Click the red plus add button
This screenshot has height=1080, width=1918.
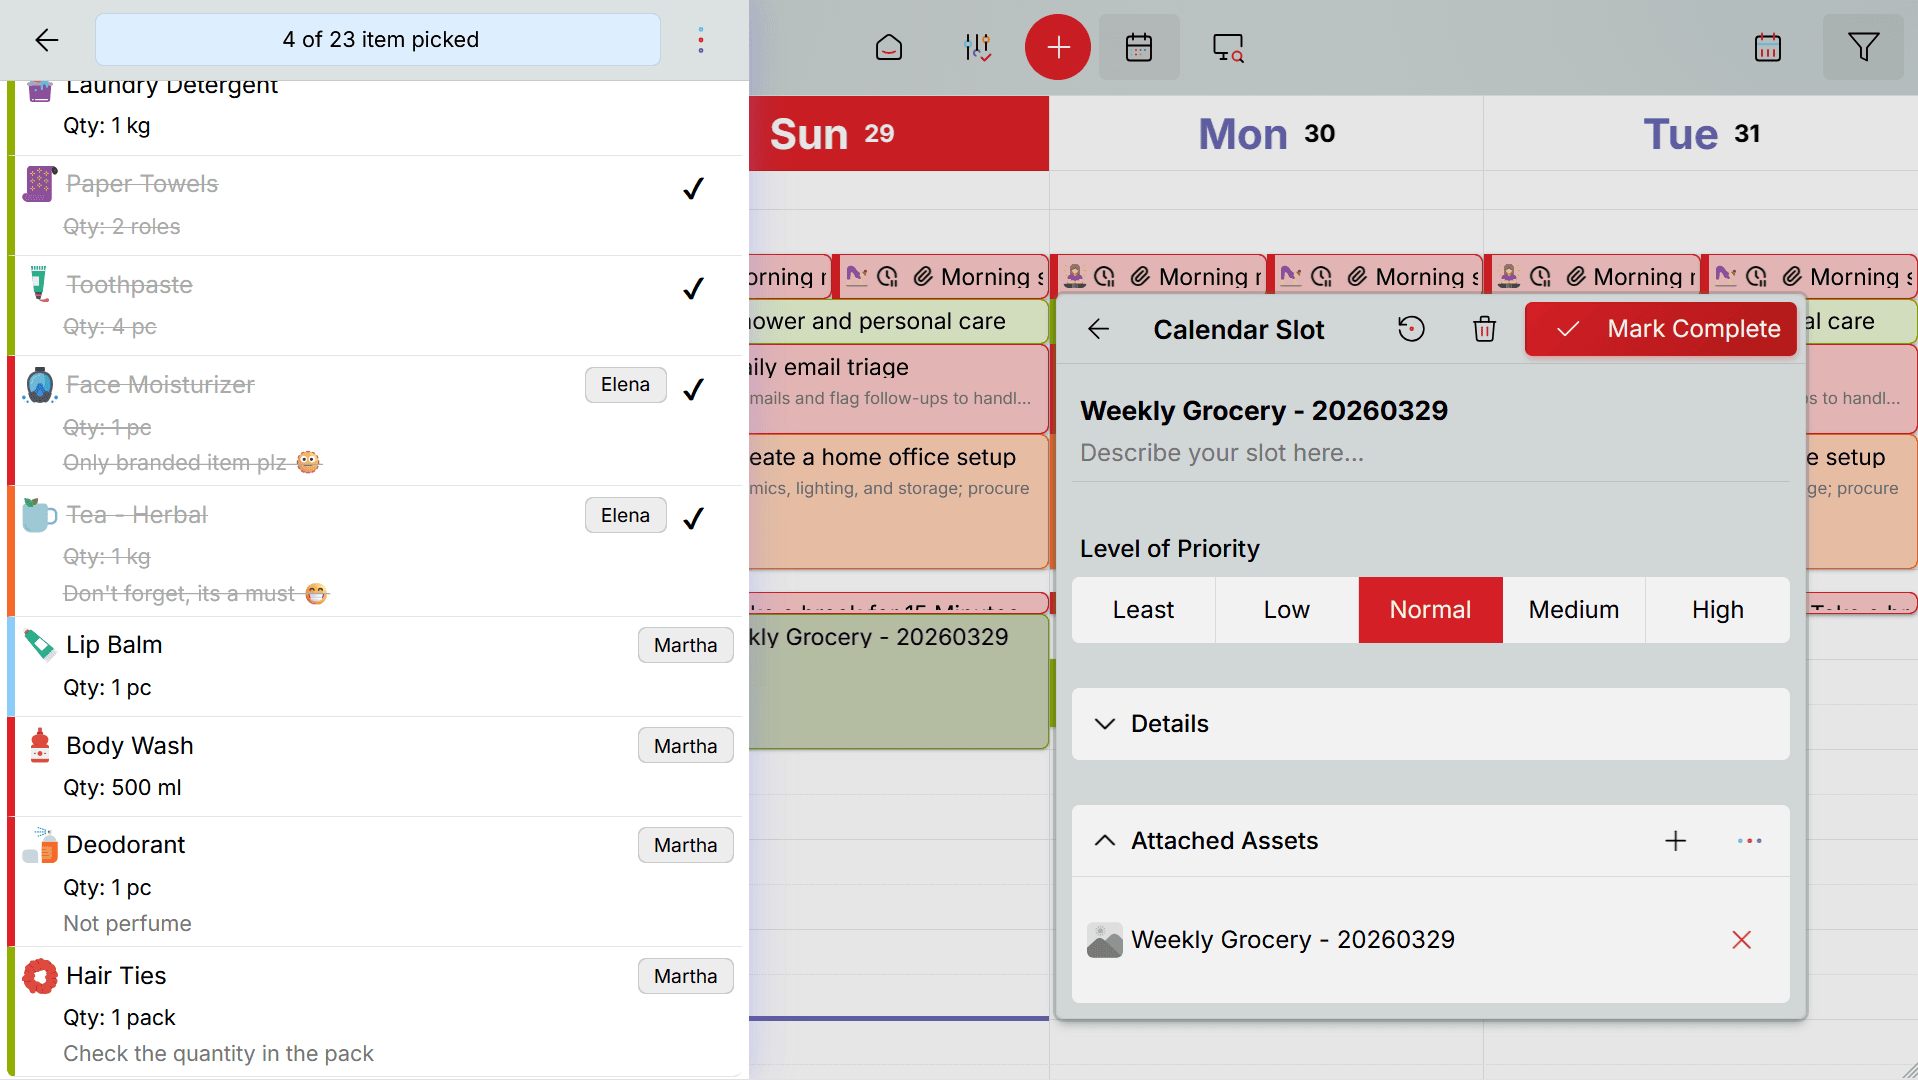[1057, 47]
